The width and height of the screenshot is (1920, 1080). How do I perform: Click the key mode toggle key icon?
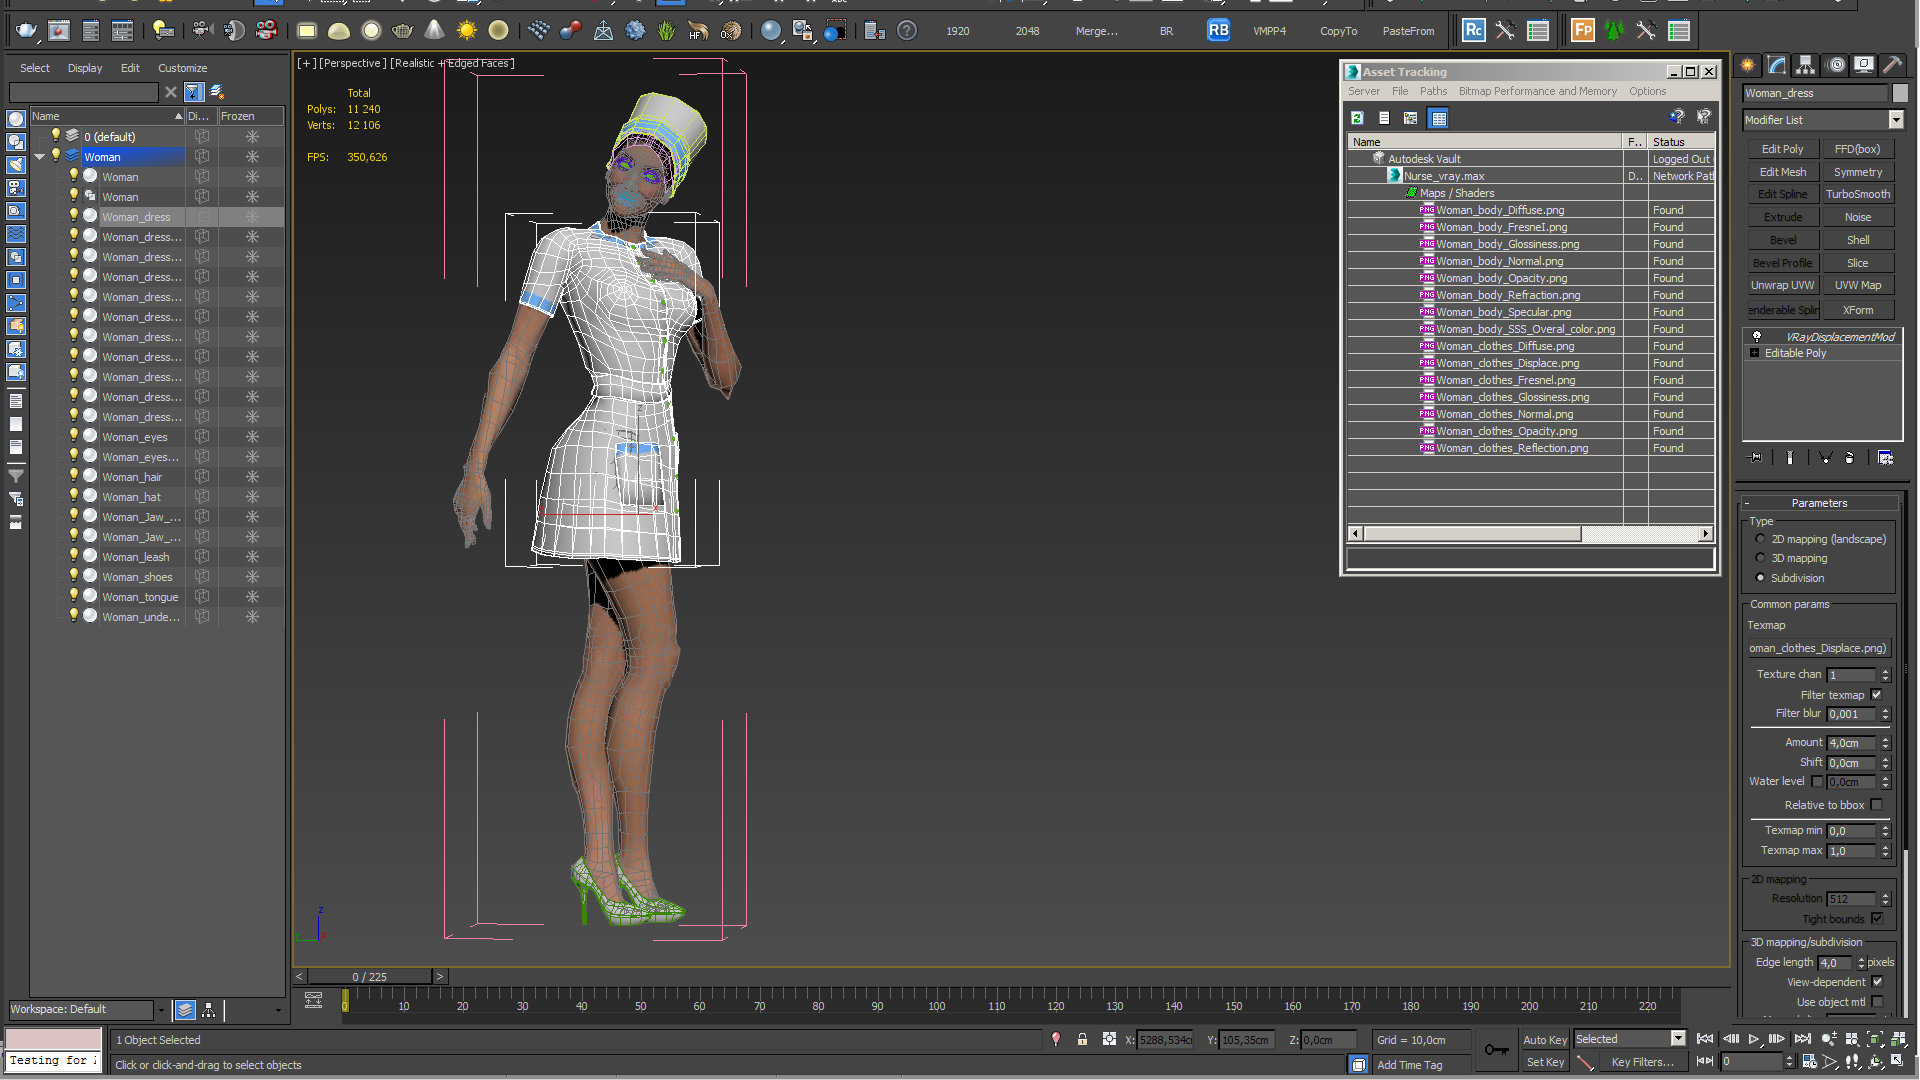click(1496, 1049)
